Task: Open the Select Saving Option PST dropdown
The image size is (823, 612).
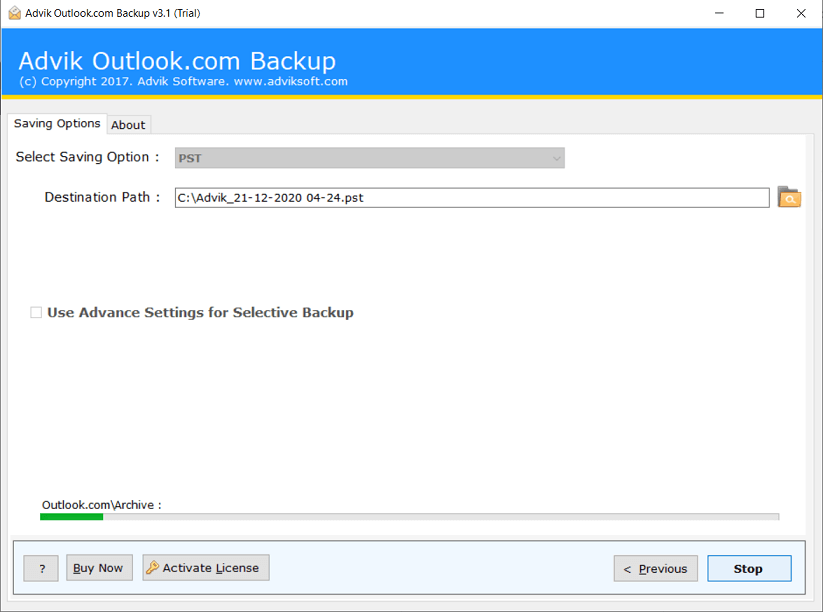Action: [x=370, y=158]
